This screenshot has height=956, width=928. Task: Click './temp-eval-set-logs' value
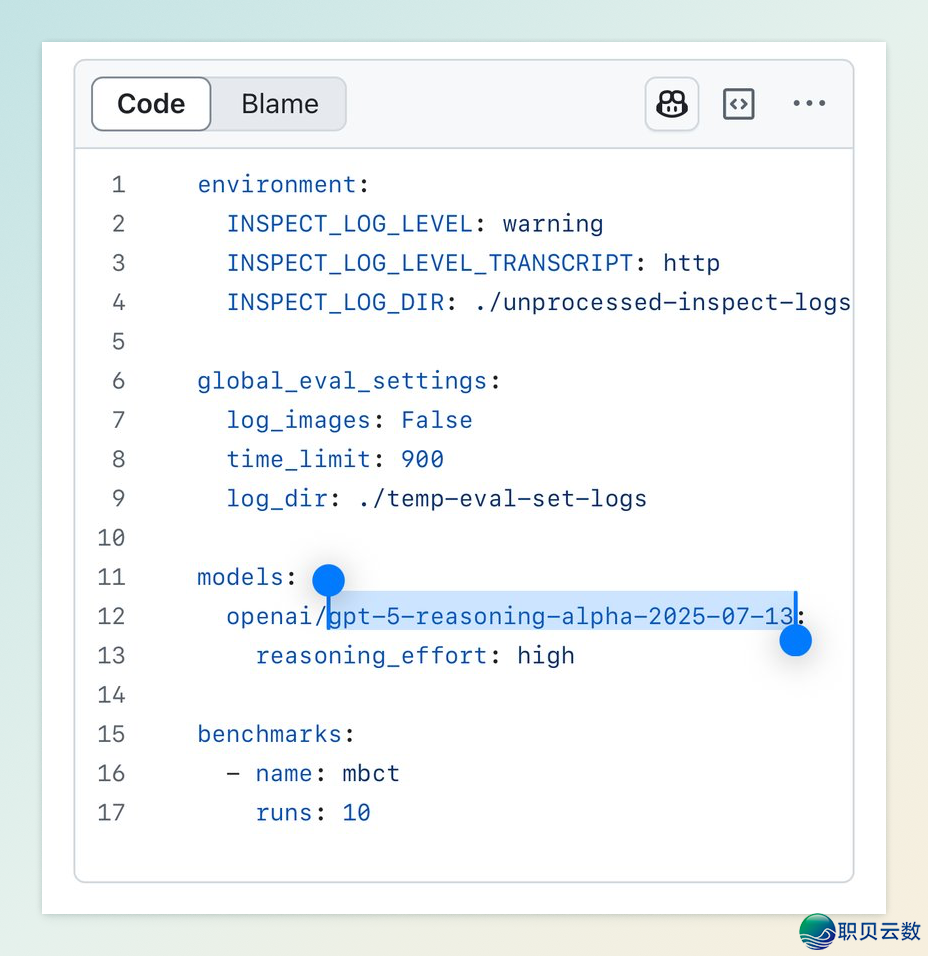[502, 499]
